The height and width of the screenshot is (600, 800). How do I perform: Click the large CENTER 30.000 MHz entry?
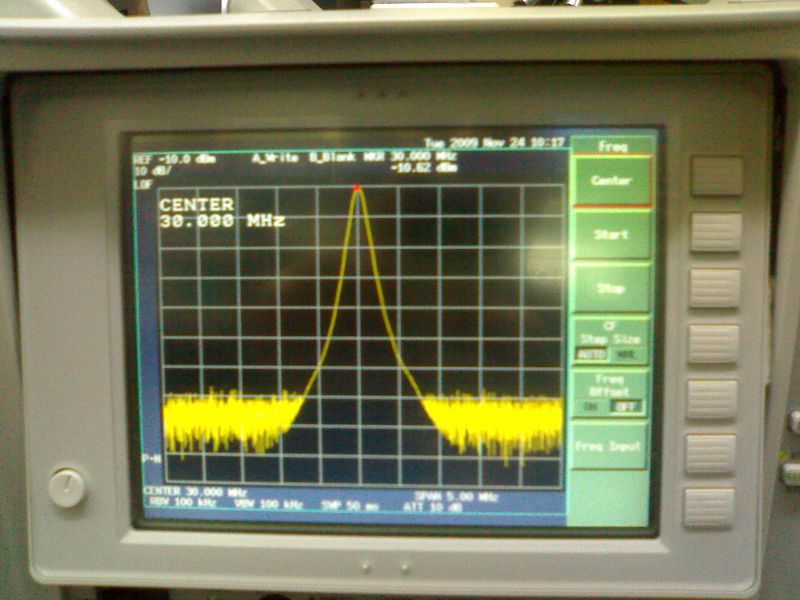(x=222, y=213)
